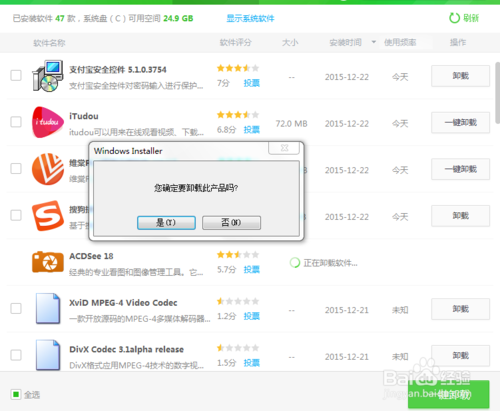Click 卸载 for DivX Codec 3.1alpha
Viewport: 500px width, 411px height.
click(460, 356)
